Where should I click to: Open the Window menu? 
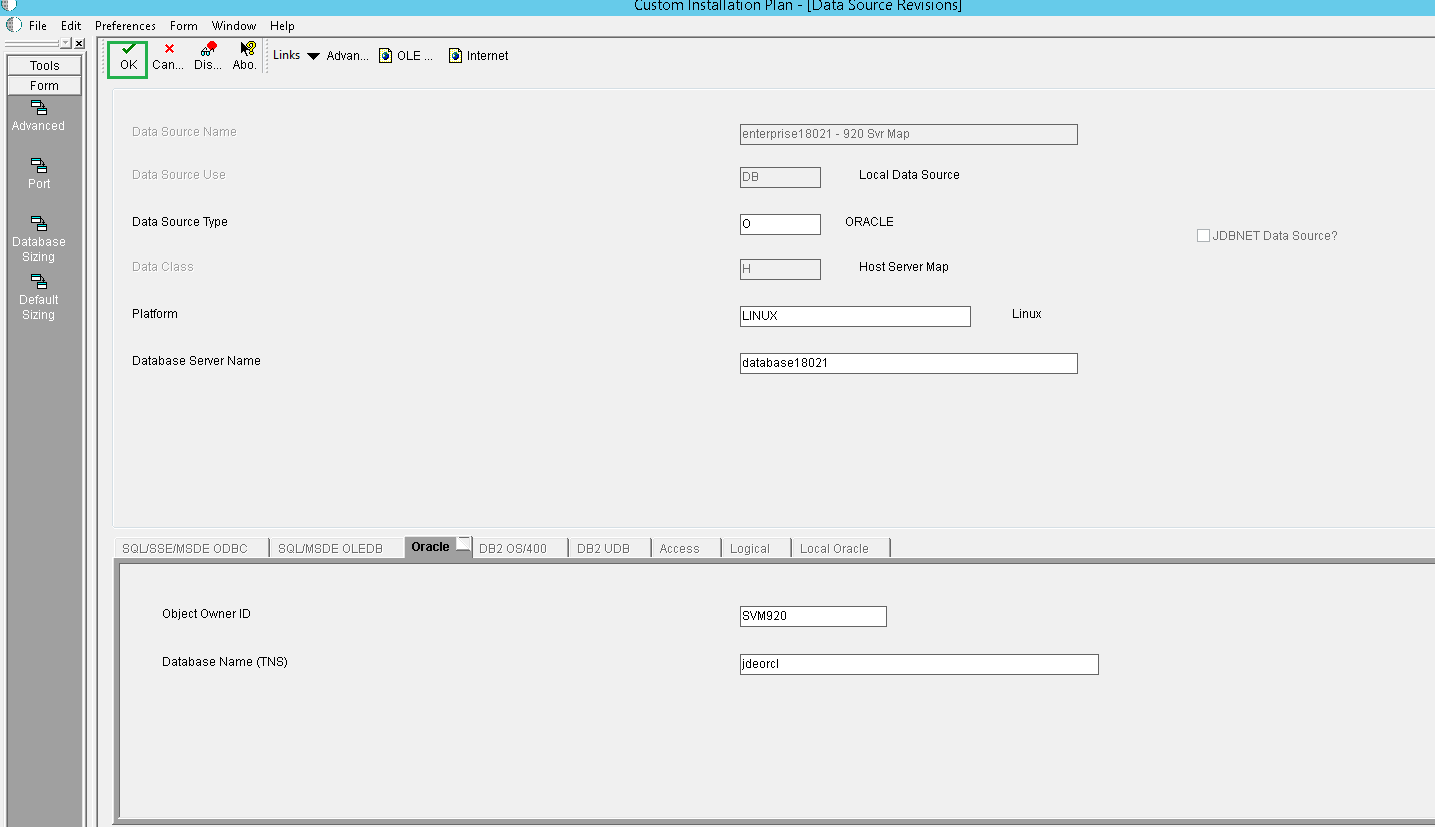click(234, 25)
